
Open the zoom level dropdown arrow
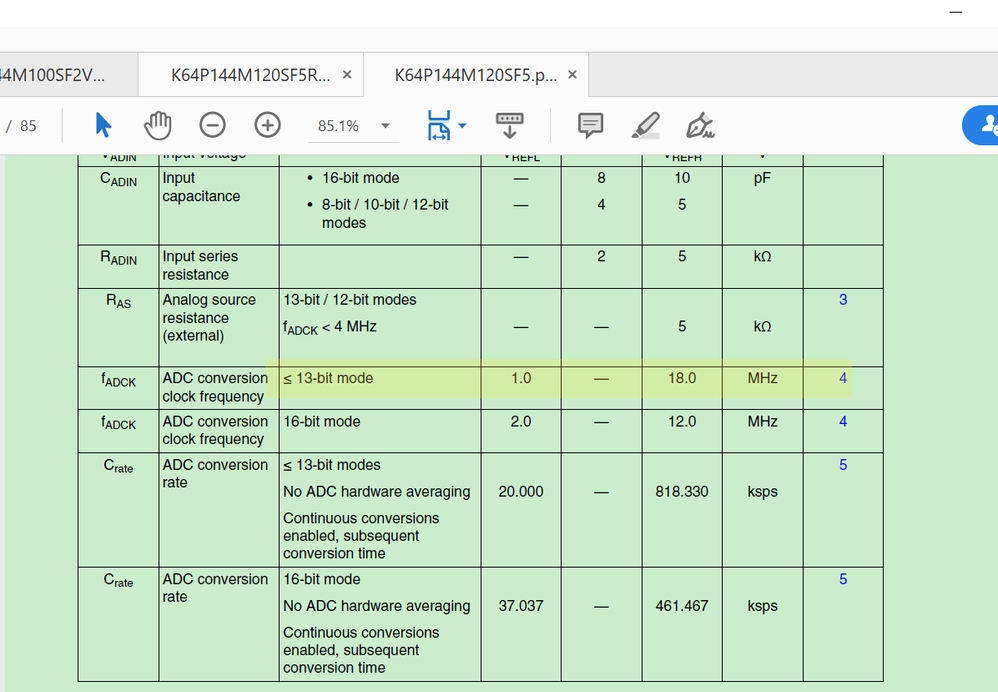coord(385,126)
